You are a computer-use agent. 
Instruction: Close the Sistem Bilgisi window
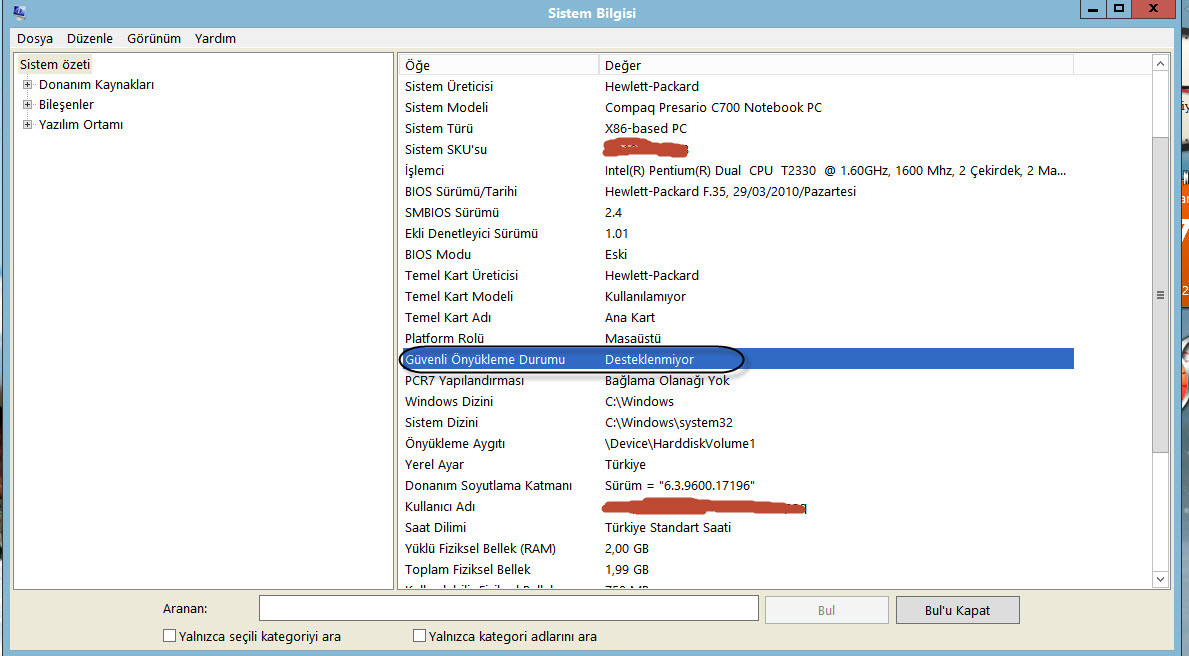pyautogui.click(x=1153, y=9)
